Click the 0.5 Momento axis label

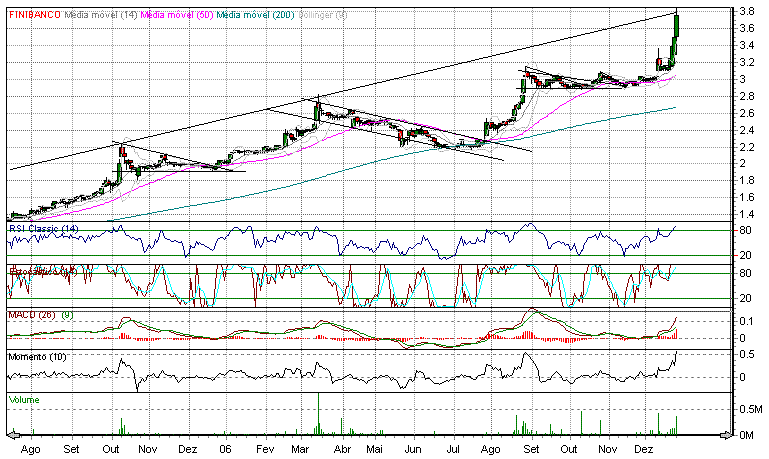746,354
